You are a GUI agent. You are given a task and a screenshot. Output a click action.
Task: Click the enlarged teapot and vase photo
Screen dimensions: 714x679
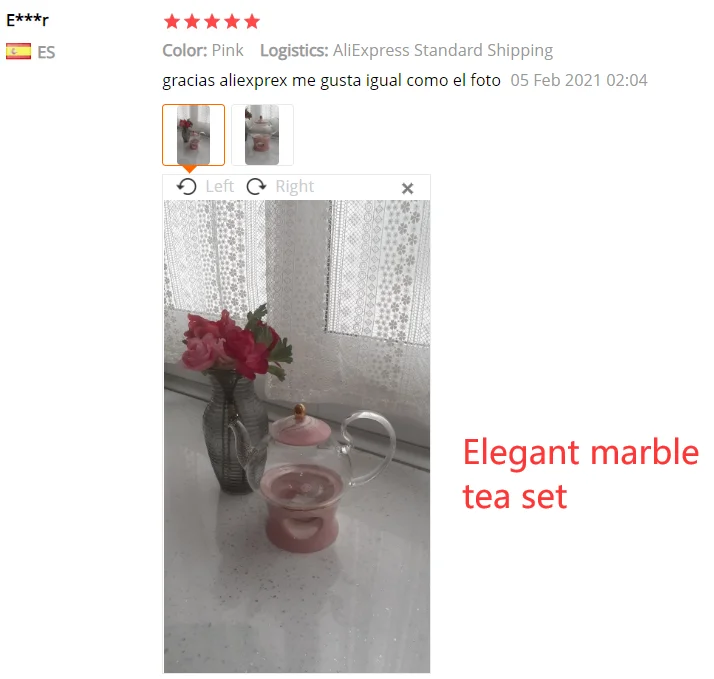297,436
